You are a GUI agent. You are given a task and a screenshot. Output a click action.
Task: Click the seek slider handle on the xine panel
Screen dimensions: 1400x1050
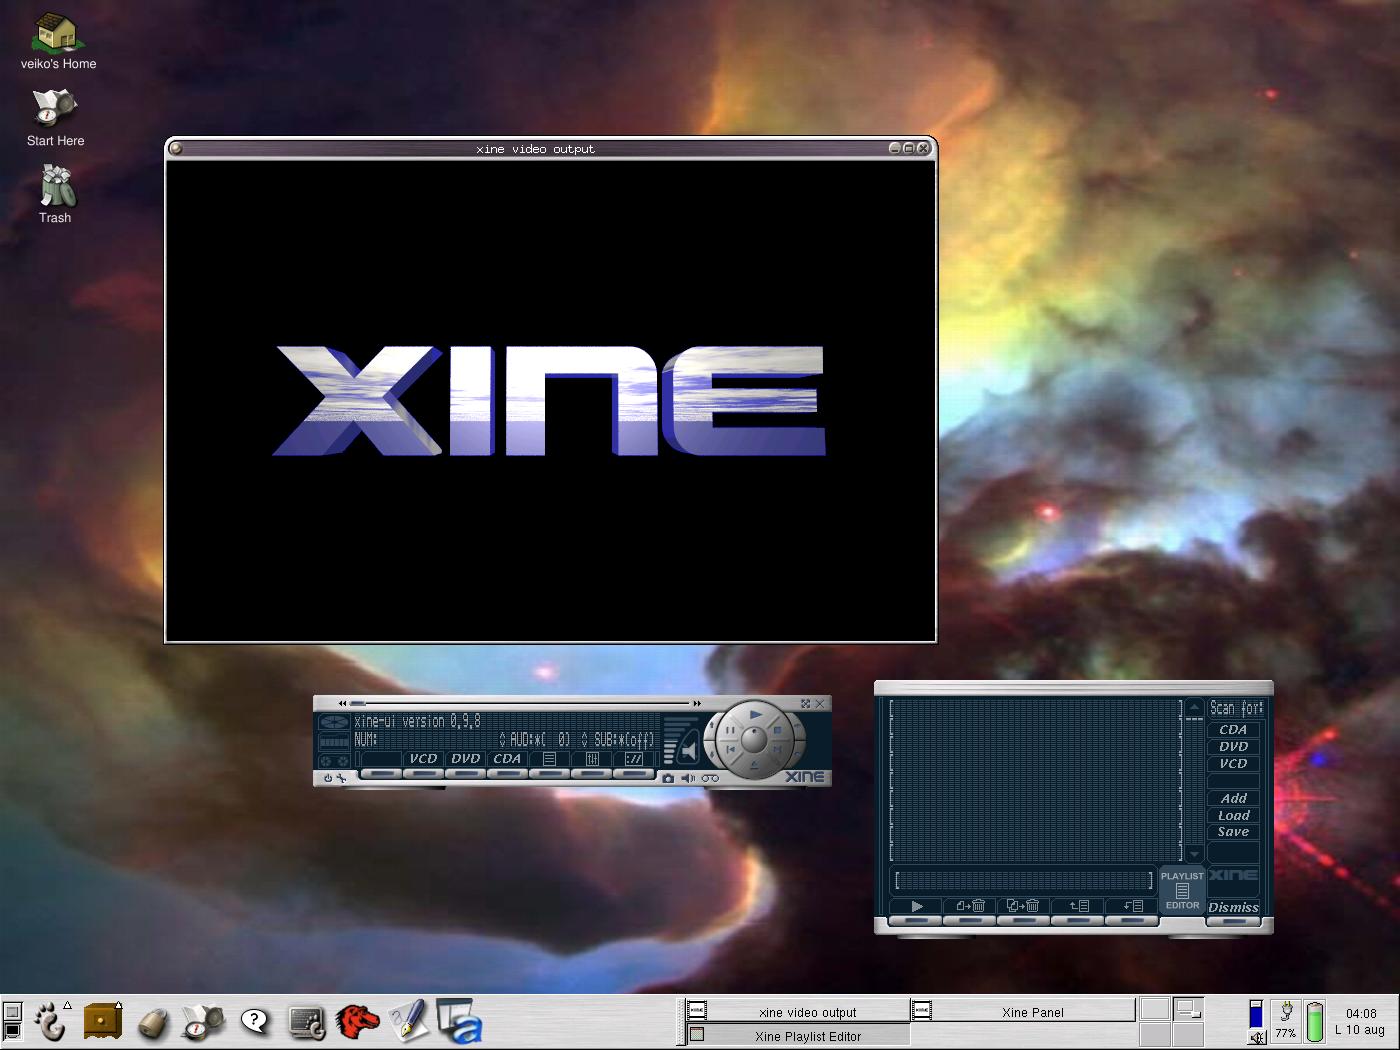pos(357,703)
